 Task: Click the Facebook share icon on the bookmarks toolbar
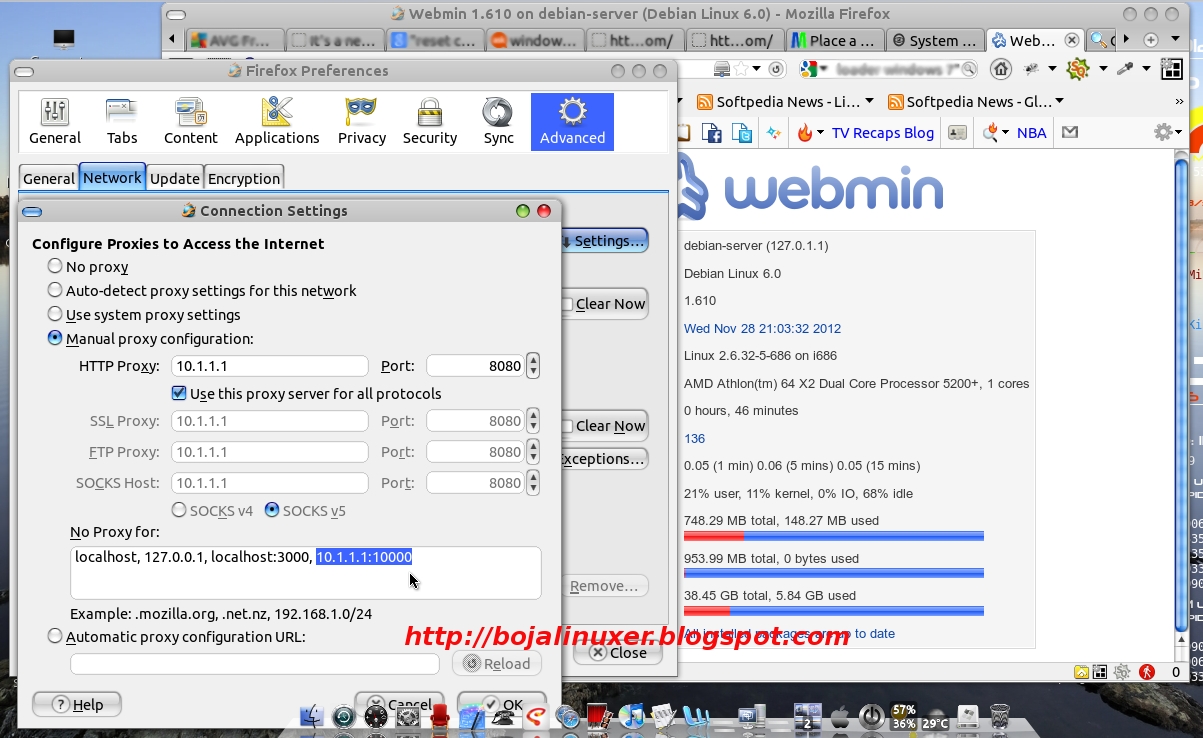714,131
